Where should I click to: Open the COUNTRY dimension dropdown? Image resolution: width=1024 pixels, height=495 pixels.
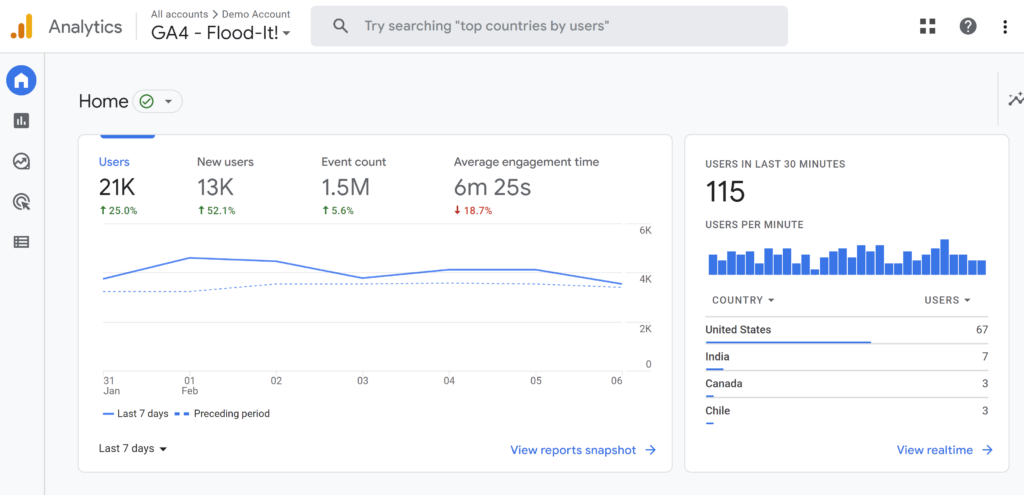[743, 300]
